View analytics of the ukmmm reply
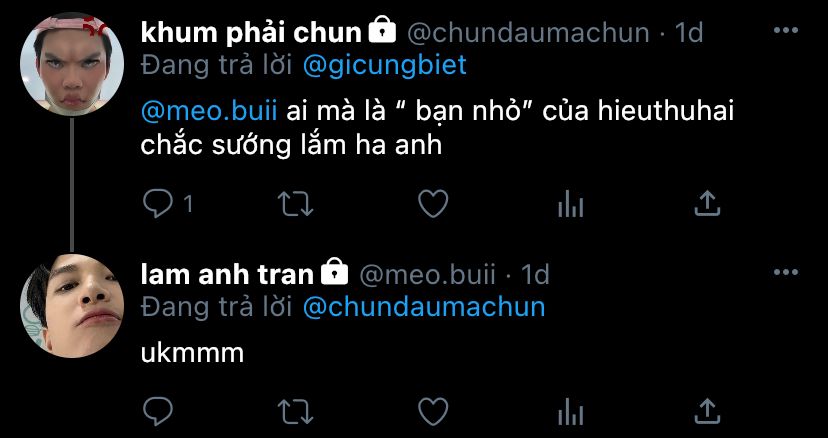This screenshot has height=438, width=828. pos(570,412)
